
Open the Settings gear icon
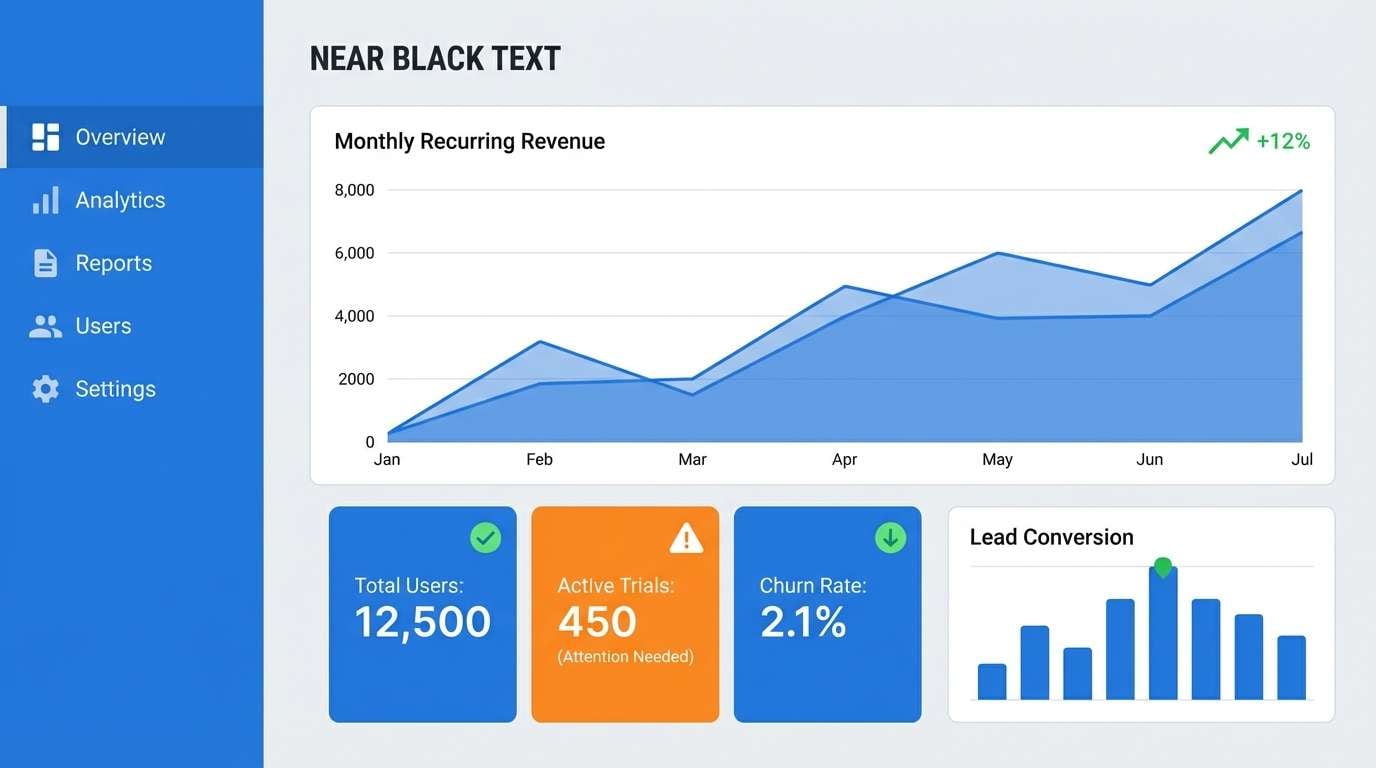[45, 388]
